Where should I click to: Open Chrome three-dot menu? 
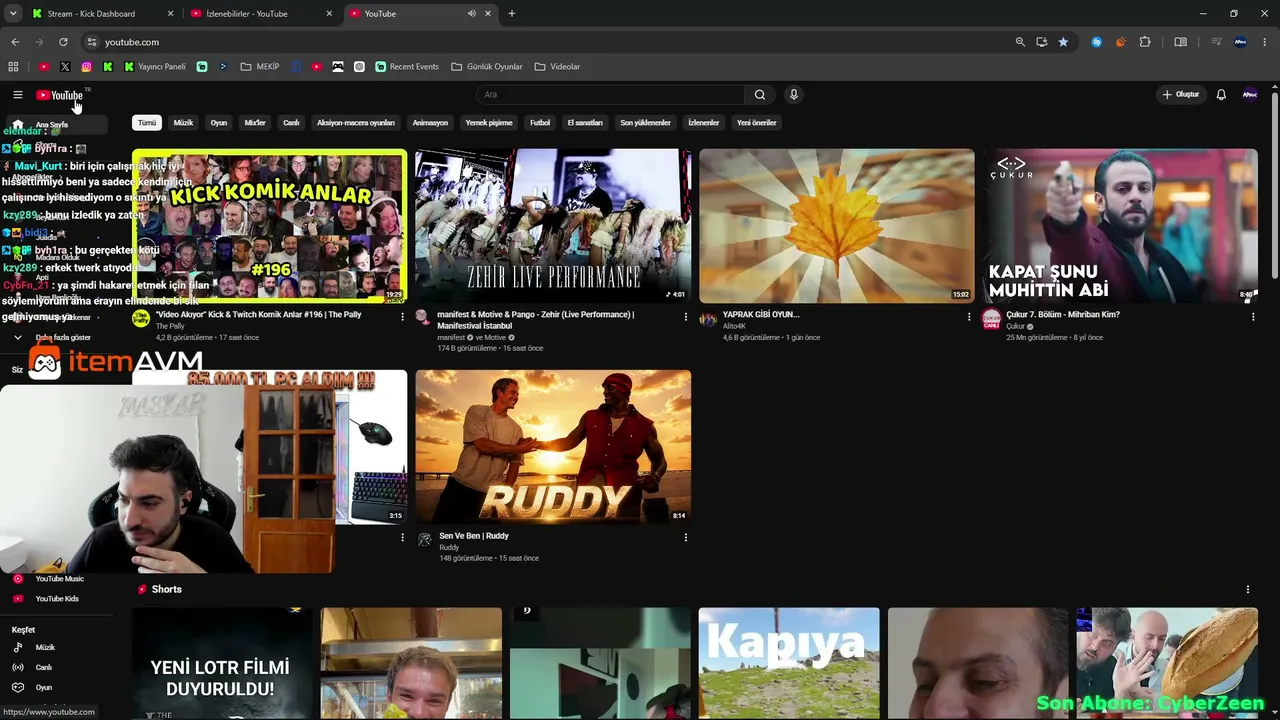(x=1265, y=42)
